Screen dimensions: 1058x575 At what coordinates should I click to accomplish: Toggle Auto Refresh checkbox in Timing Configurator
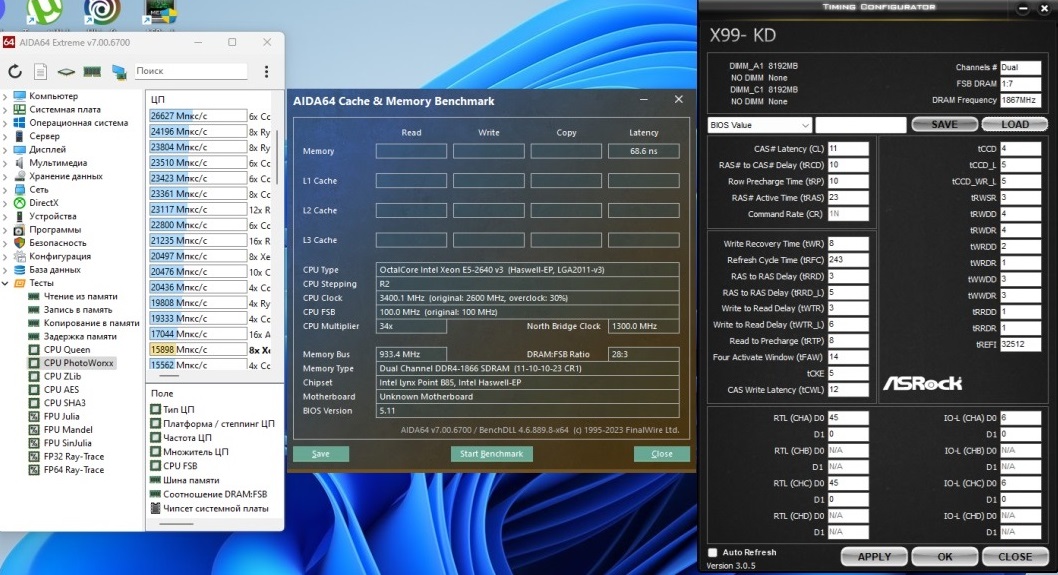point(713,552)
